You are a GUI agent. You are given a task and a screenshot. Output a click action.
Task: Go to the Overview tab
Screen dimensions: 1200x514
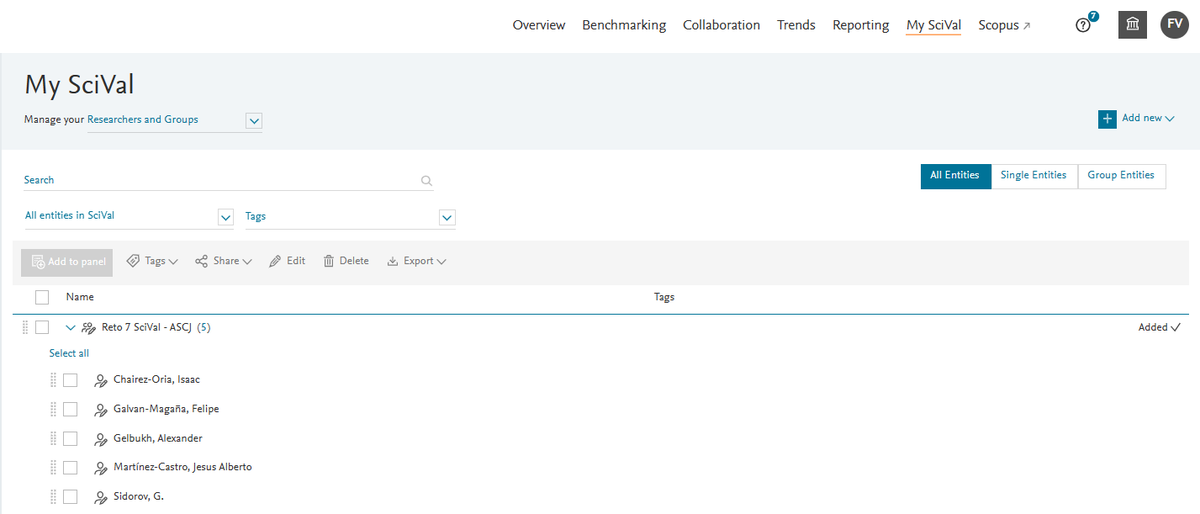539,25
